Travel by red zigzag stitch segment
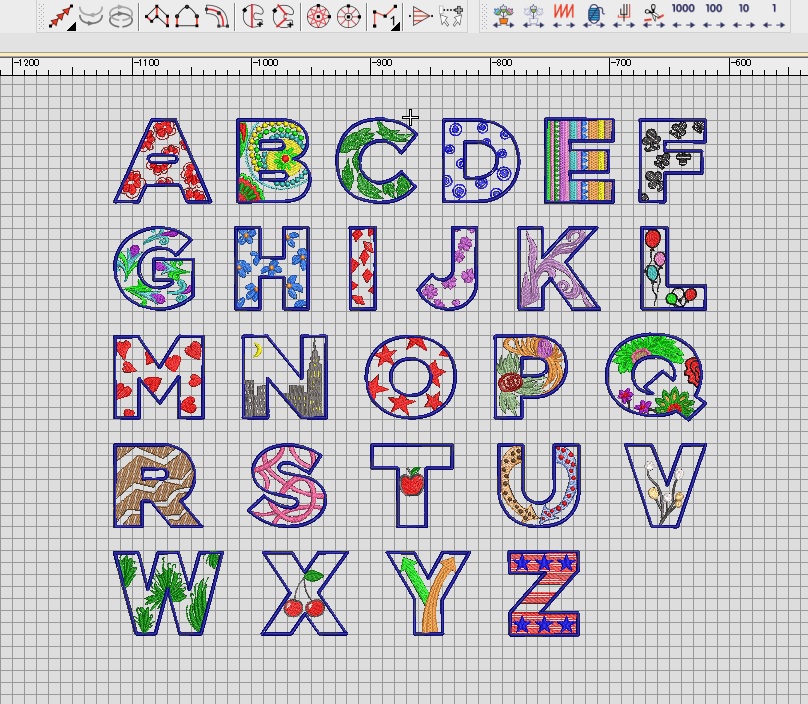The image size is (808, 704). click(563, 16)
